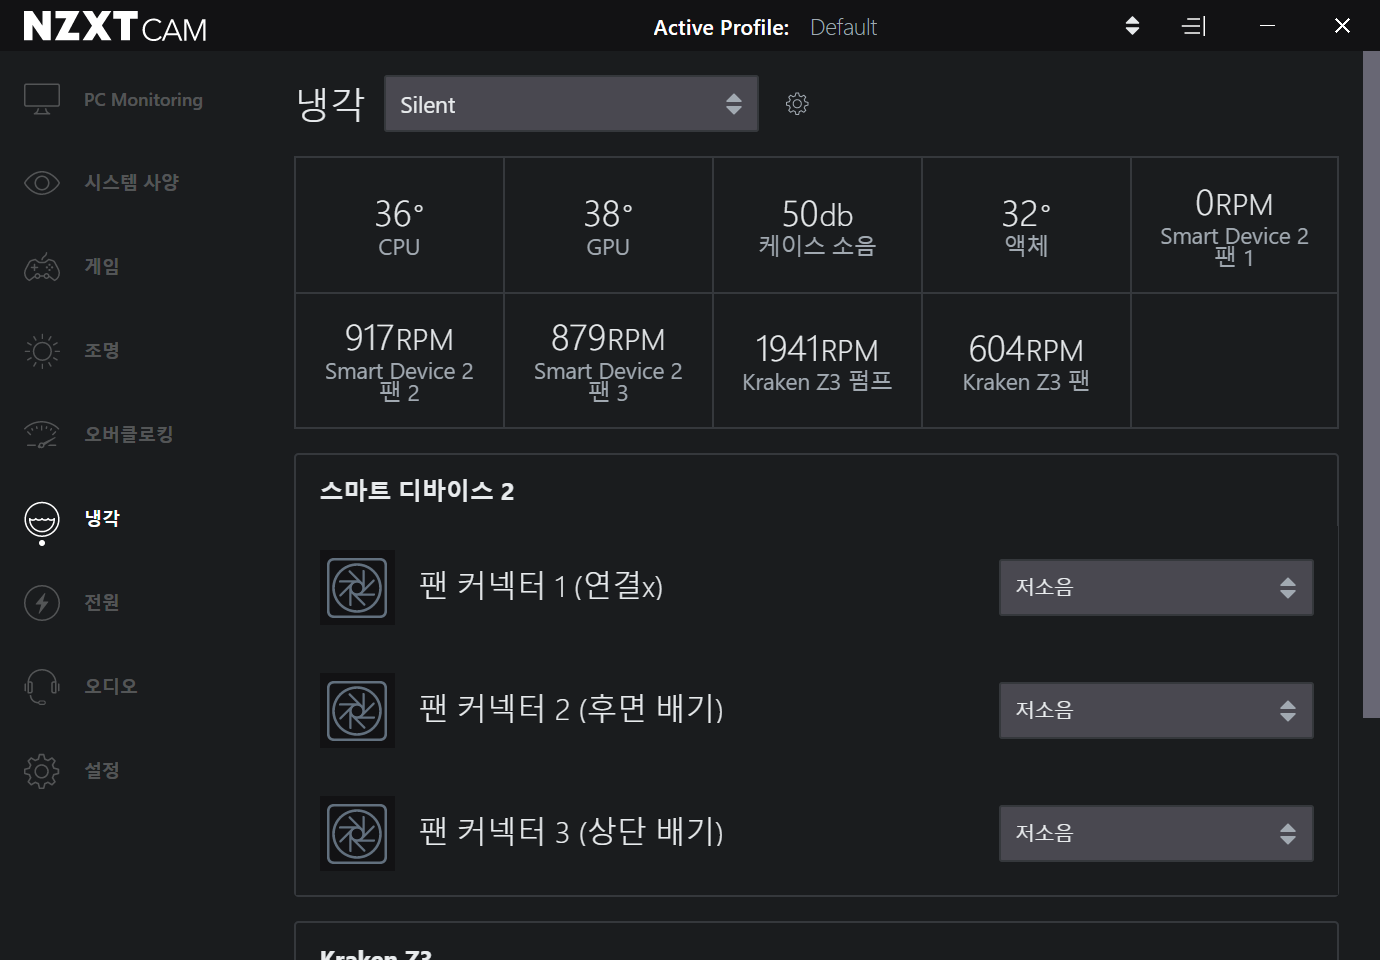Go to PC Monitoring menu item
Image resolution: width=1380 pixels, height=960 pixels.
click(x=143, y=100)
